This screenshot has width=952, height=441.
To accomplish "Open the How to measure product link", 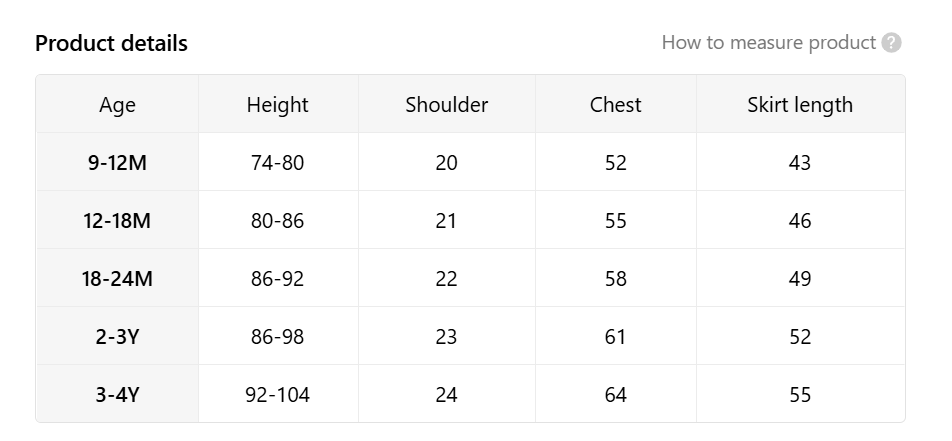I will click(768, 43).
